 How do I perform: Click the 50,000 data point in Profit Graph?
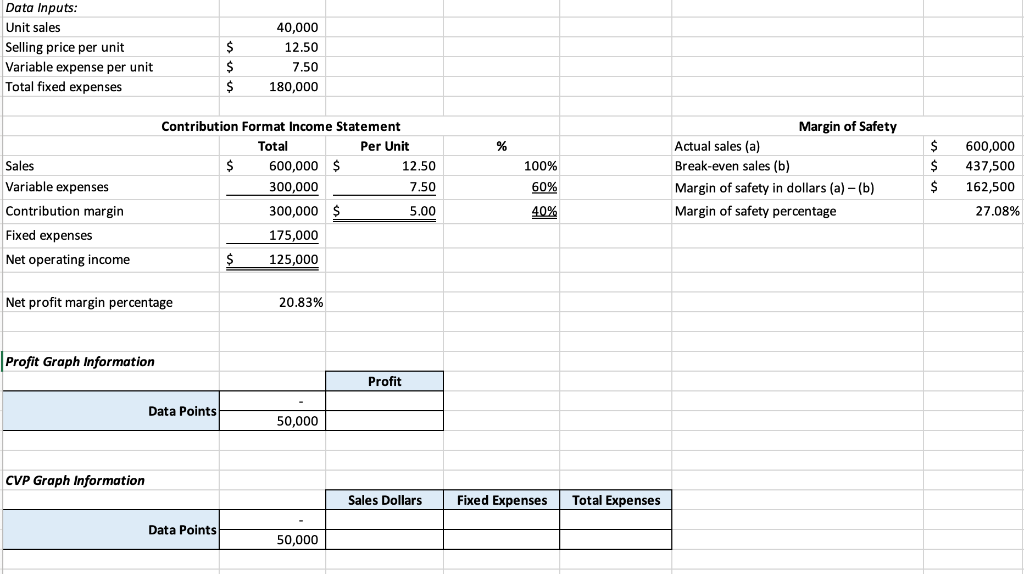(x=297, y=421)
